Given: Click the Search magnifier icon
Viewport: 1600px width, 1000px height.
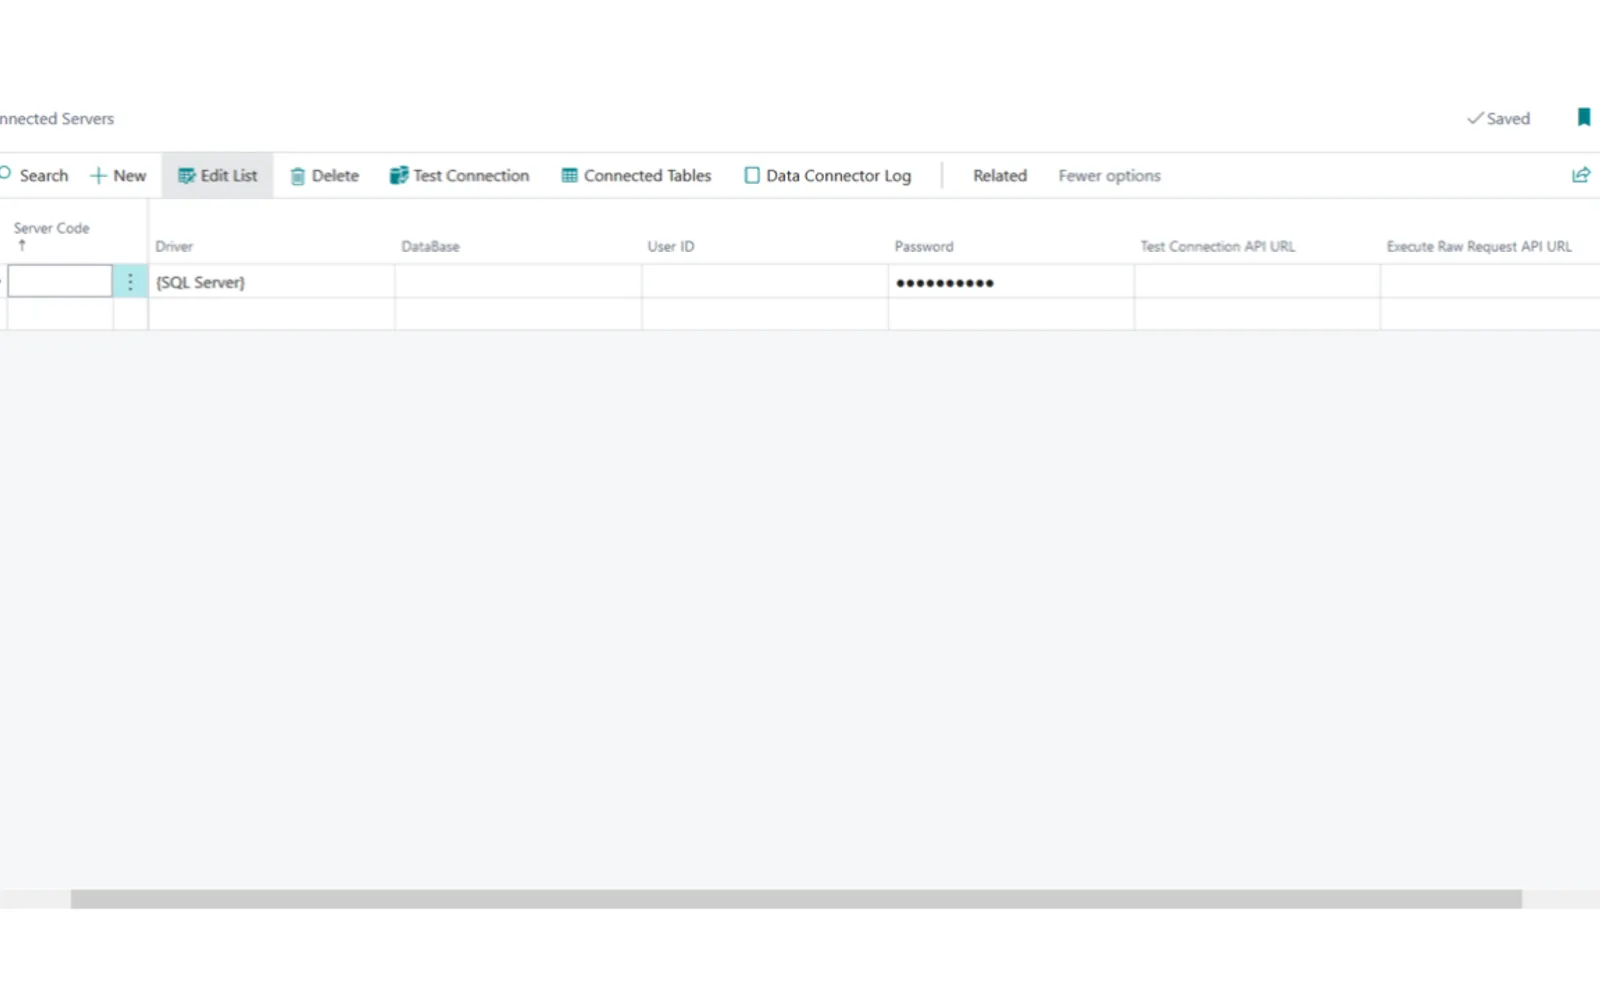Looking at the screenshot, I should [5, 174].
